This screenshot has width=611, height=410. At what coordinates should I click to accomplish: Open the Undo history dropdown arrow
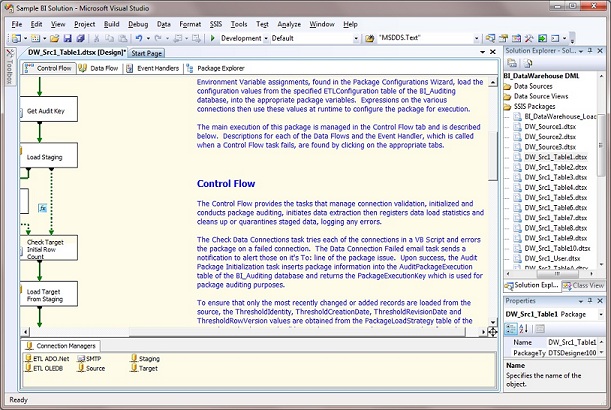coord(148,38)
